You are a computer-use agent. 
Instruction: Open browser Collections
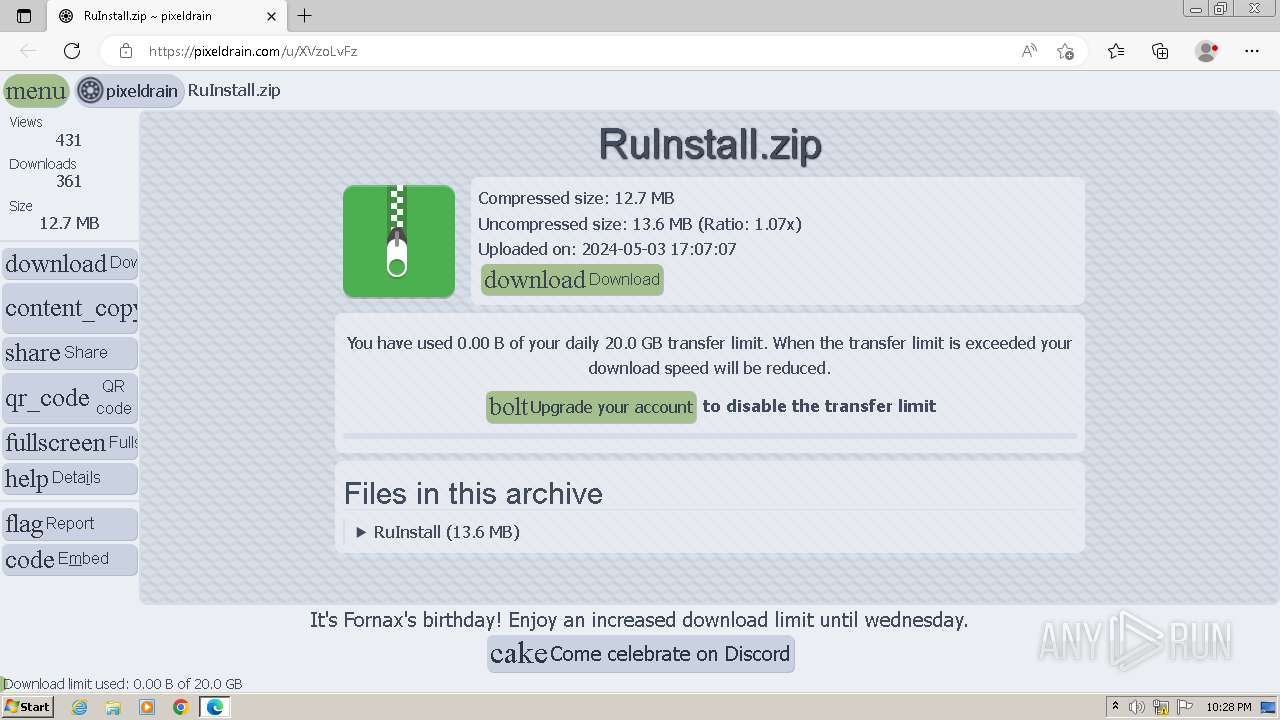(1160, 51)
